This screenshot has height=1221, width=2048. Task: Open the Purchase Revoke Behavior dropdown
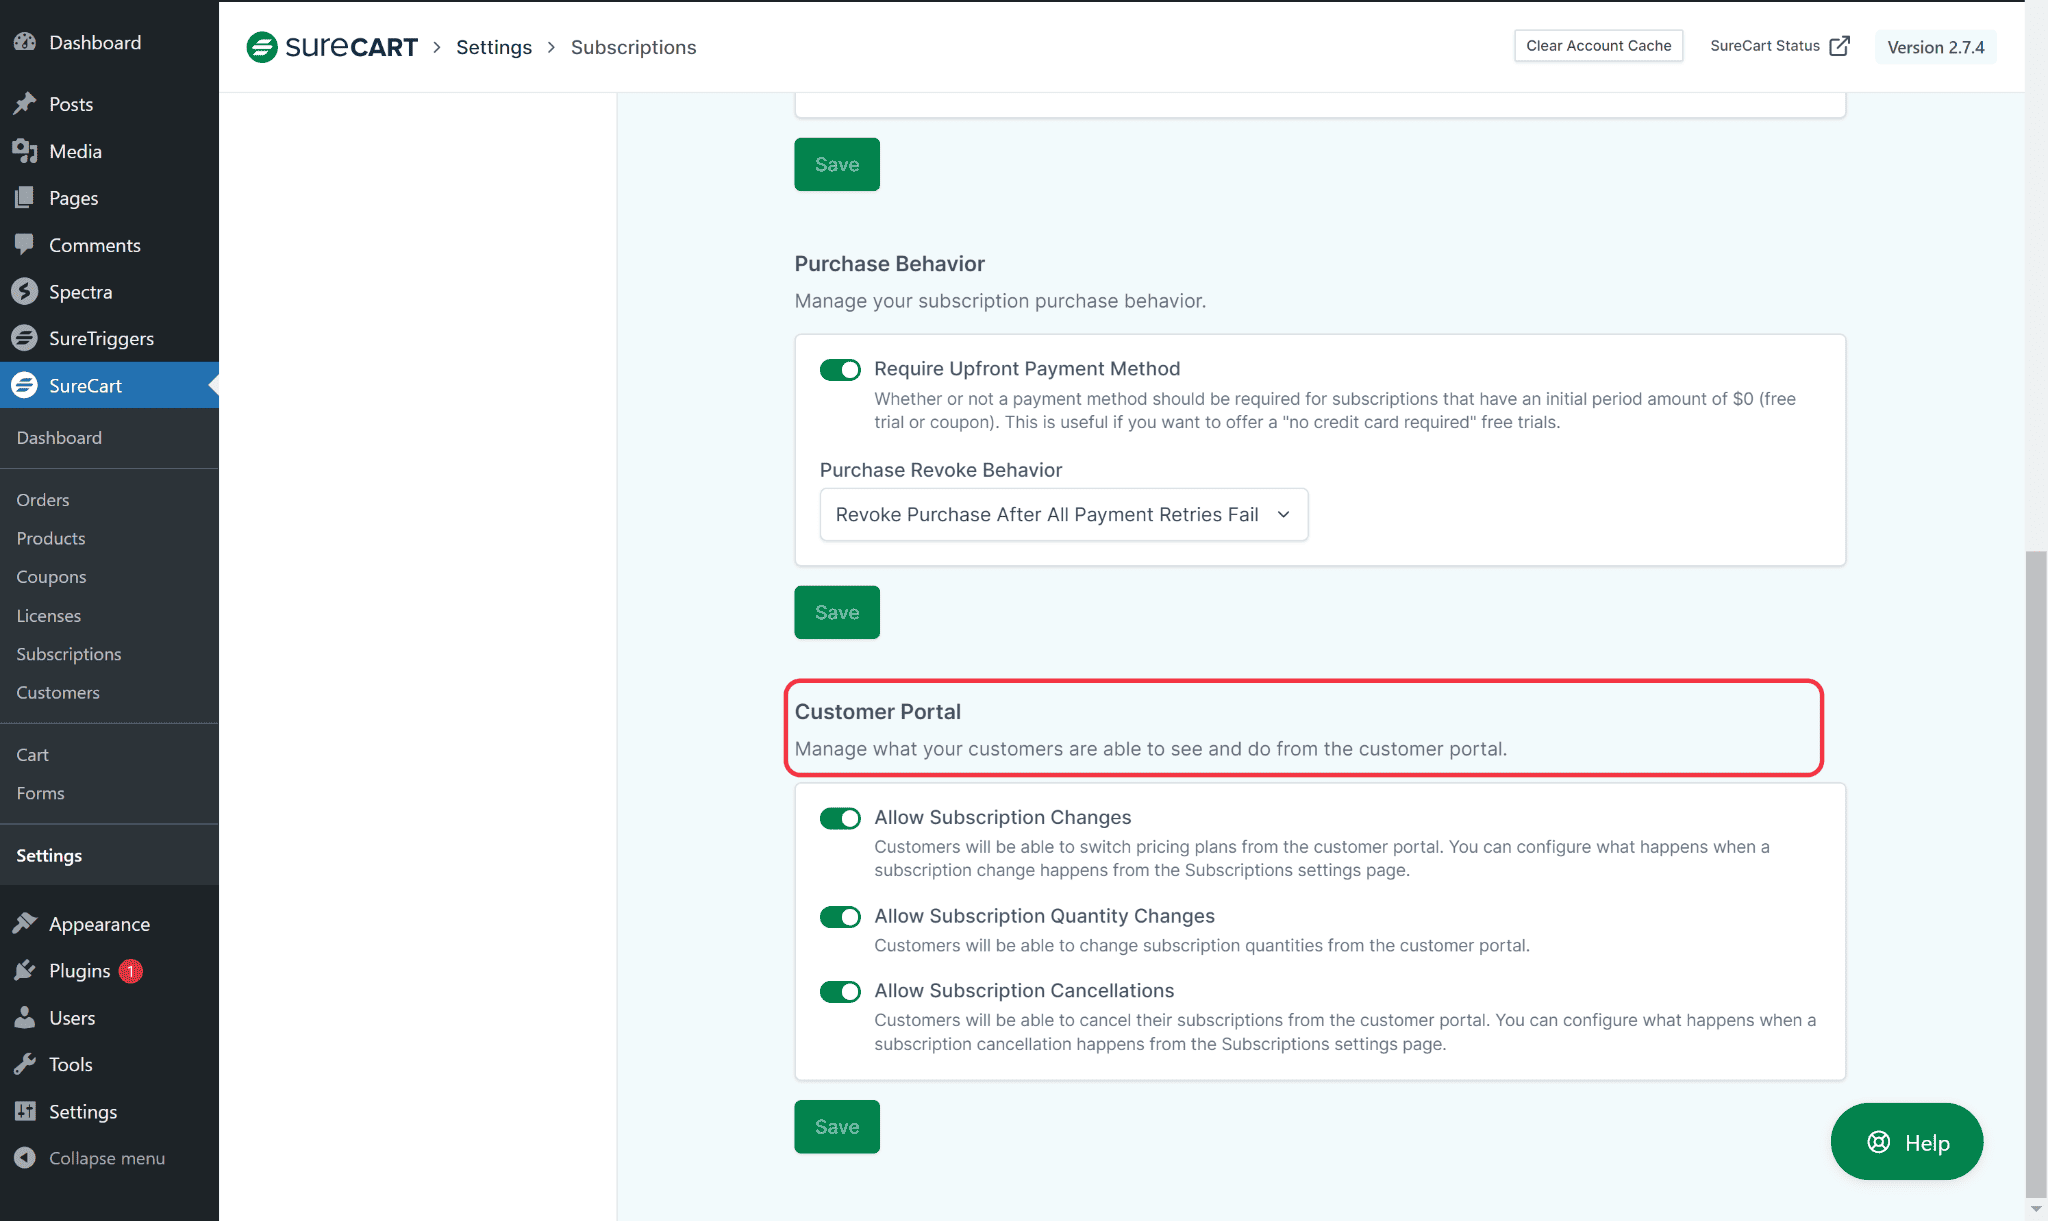coord(1063,514)
